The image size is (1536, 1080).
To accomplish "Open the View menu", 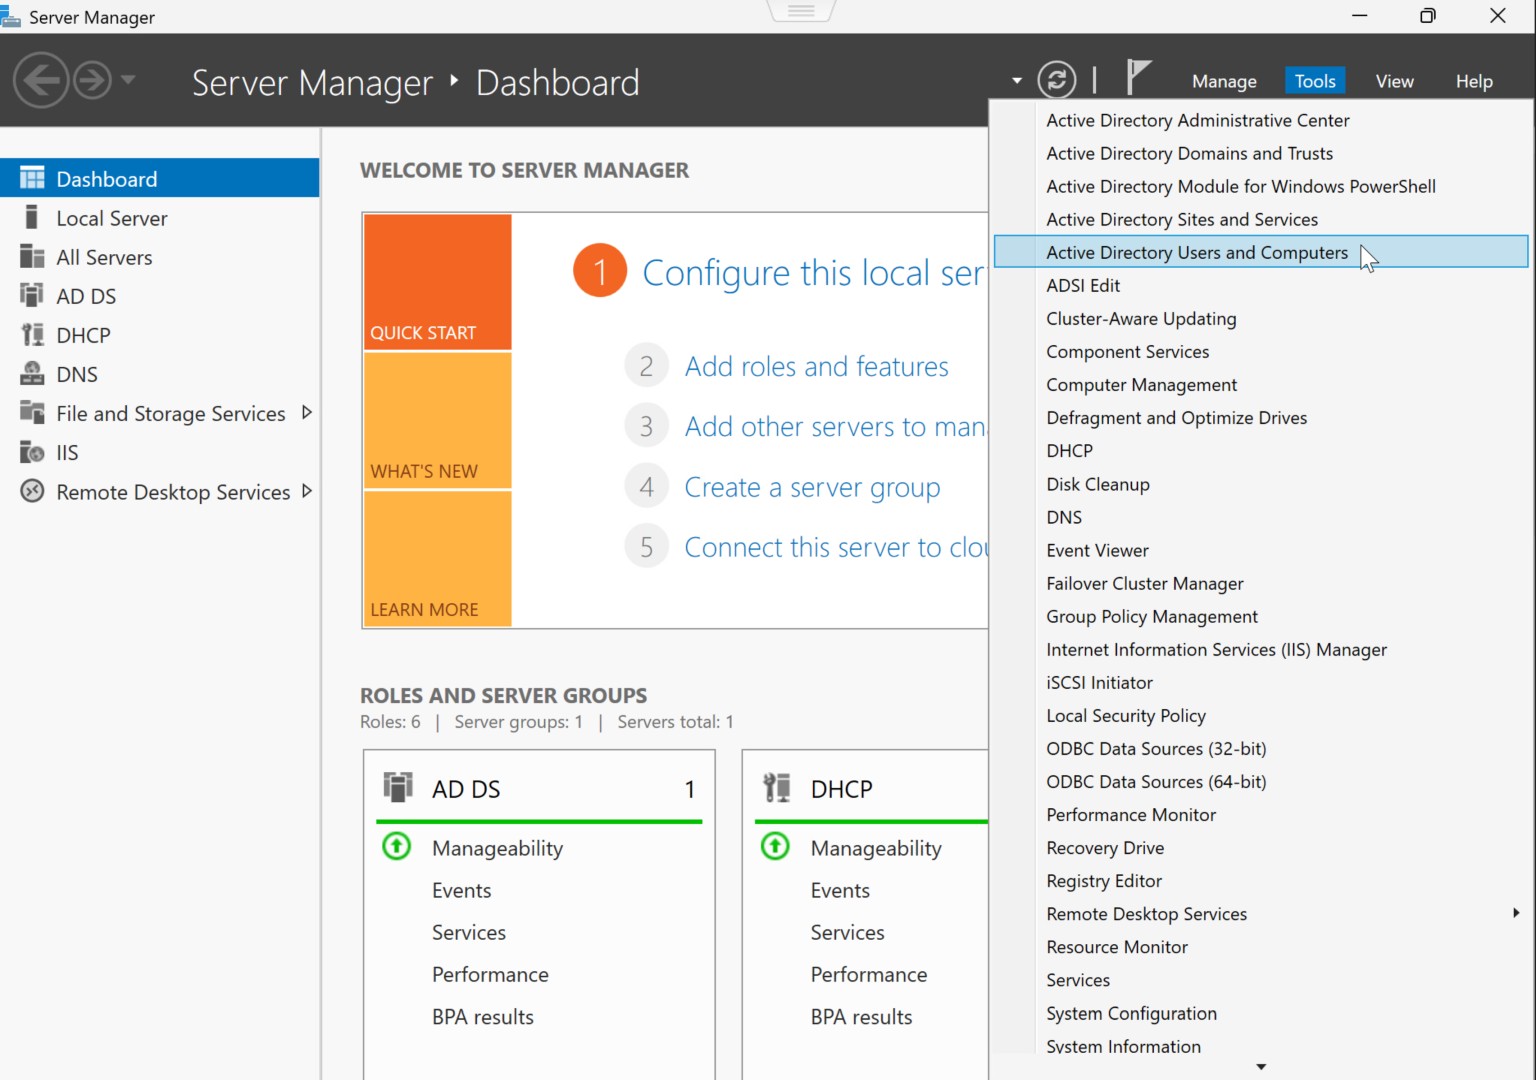I will [x=1394, y=81].
